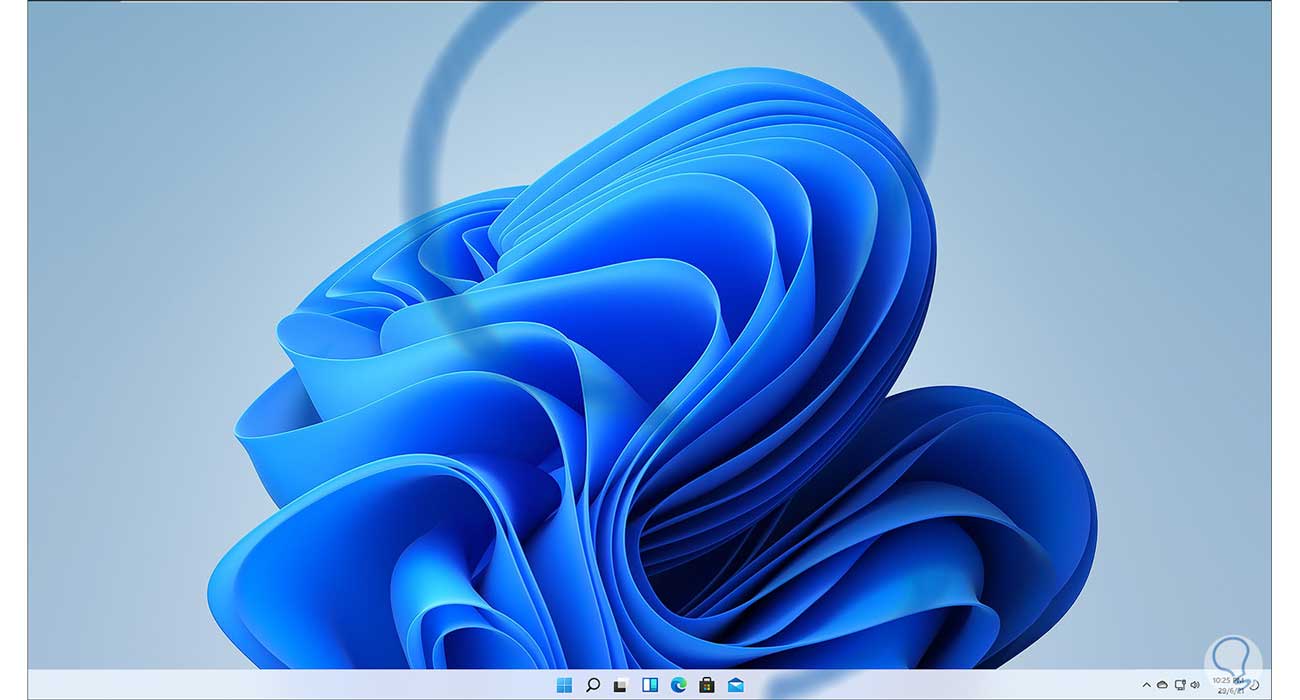Open the Widgets panel
The width and height of the screenshot is (1300, 700).
click(x=650, y=685)
